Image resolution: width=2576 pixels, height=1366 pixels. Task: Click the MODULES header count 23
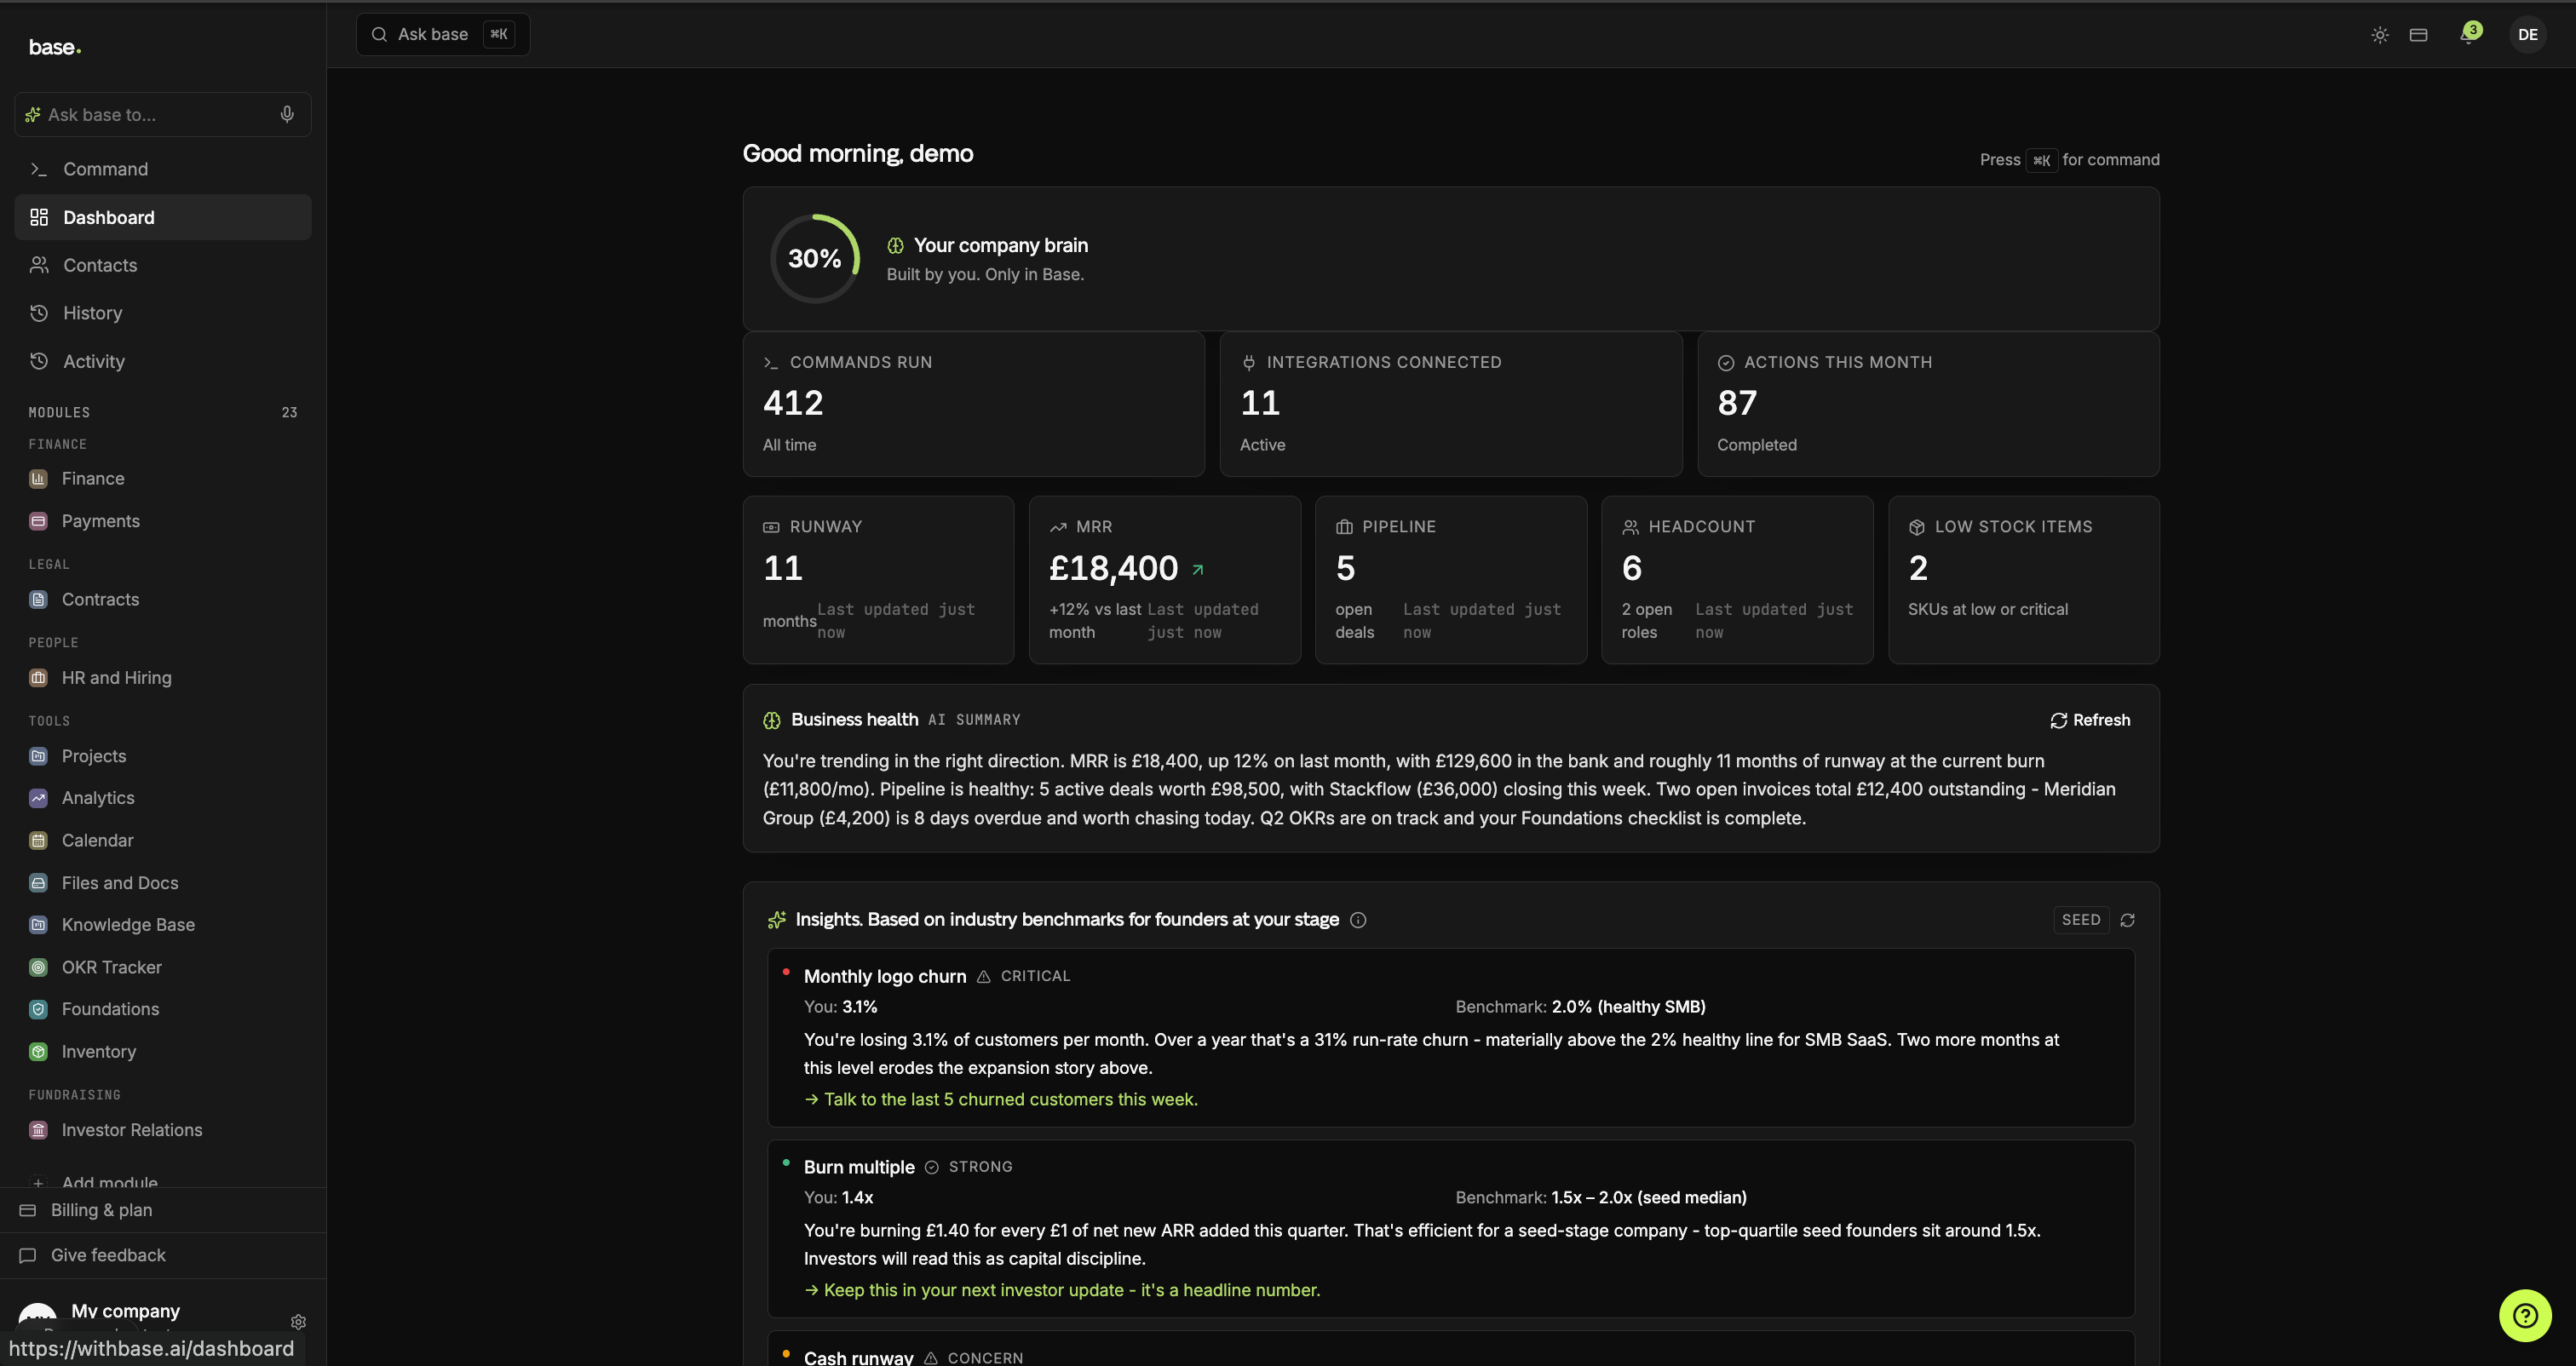pos(289,412)
